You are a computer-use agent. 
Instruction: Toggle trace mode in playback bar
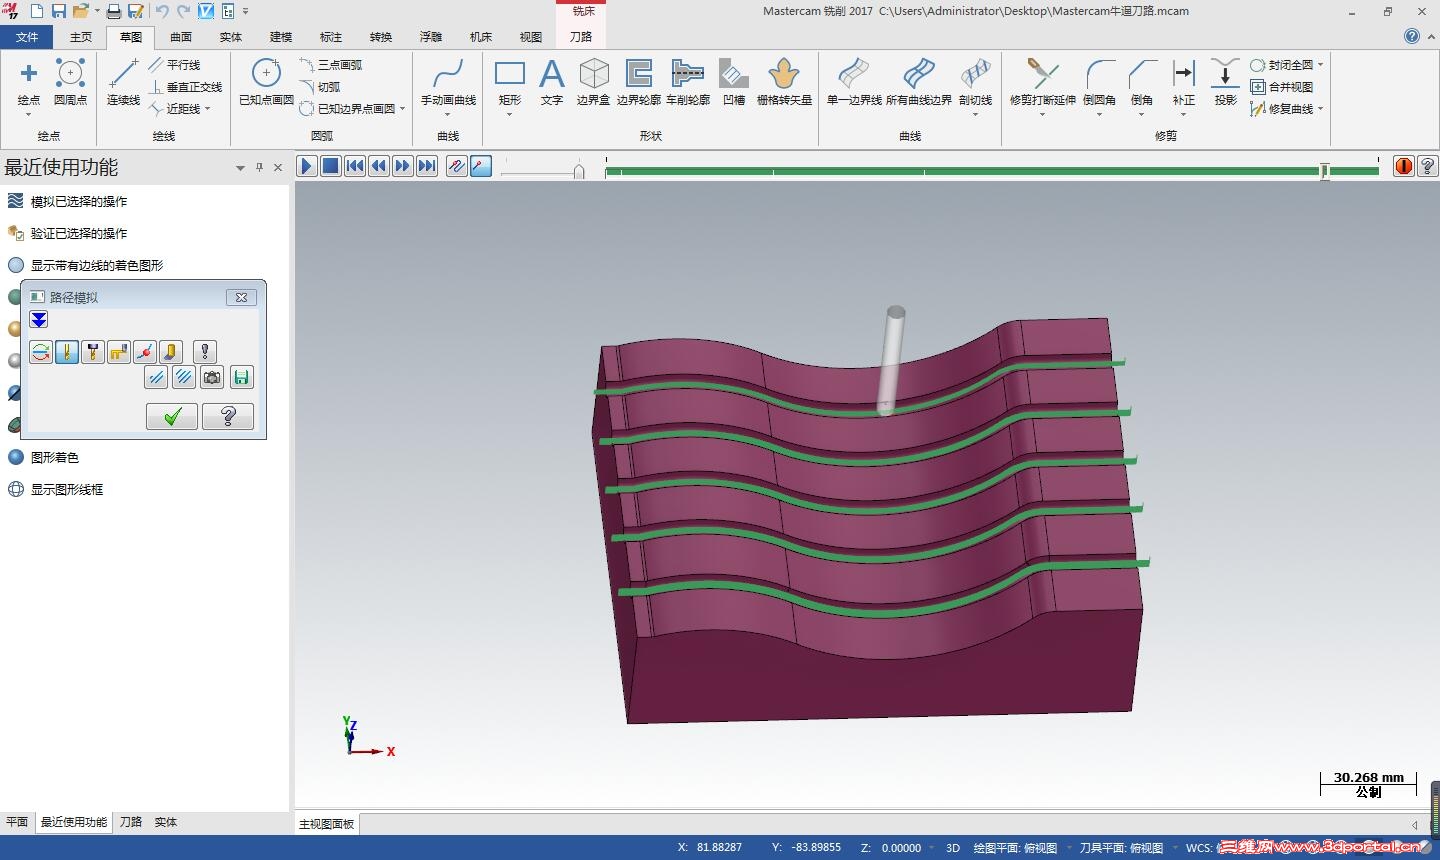tap(456, 166)
